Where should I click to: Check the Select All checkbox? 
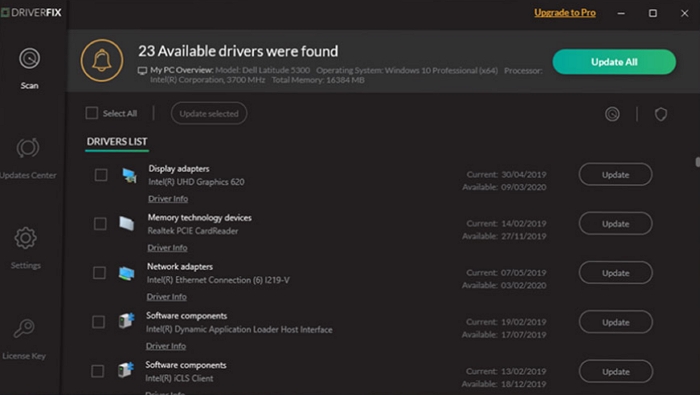click(x=92, y=113)
